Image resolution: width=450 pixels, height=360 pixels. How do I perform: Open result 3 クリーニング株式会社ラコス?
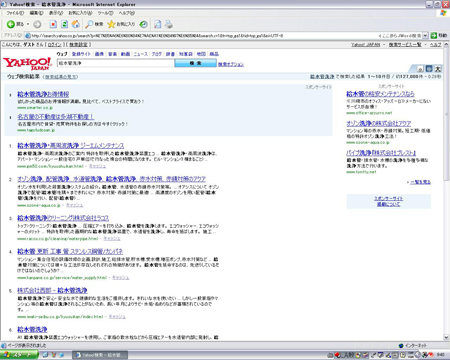pos(63,218)
